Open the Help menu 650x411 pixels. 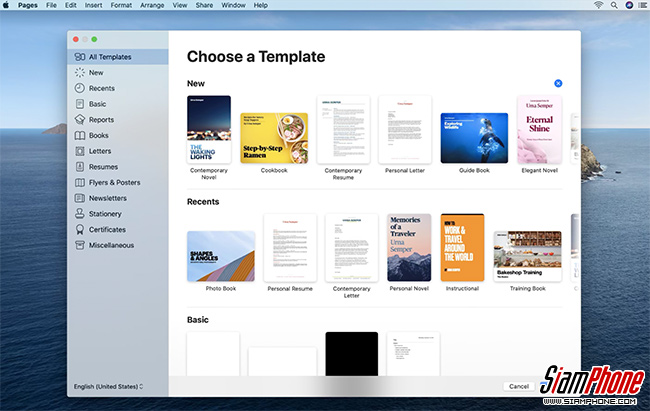(260, 5)
